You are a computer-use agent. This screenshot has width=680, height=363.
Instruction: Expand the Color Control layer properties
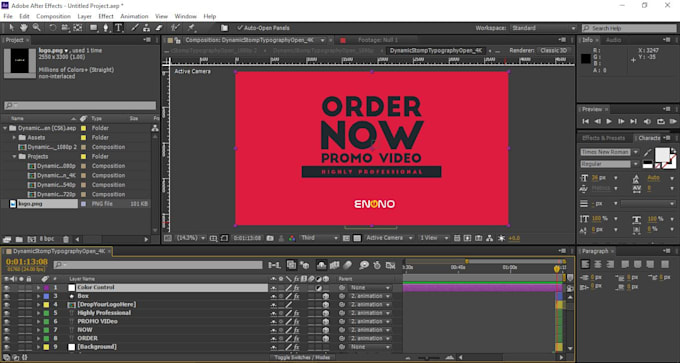point(38,288)
